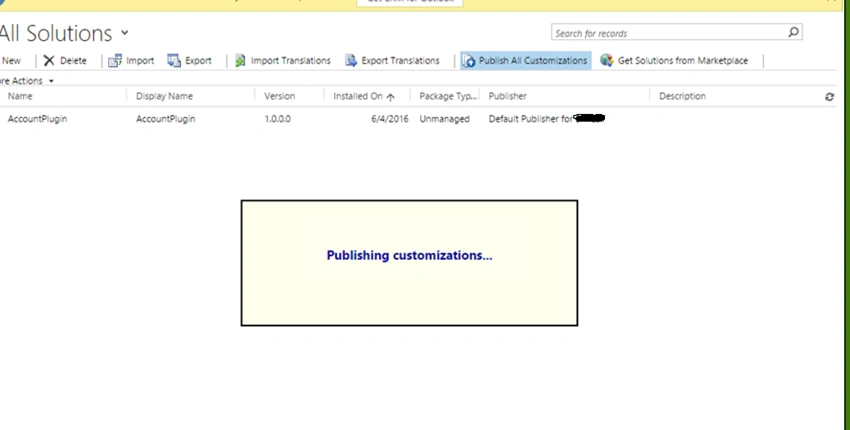Open the AccountPlugin display name link

point(165,119)
